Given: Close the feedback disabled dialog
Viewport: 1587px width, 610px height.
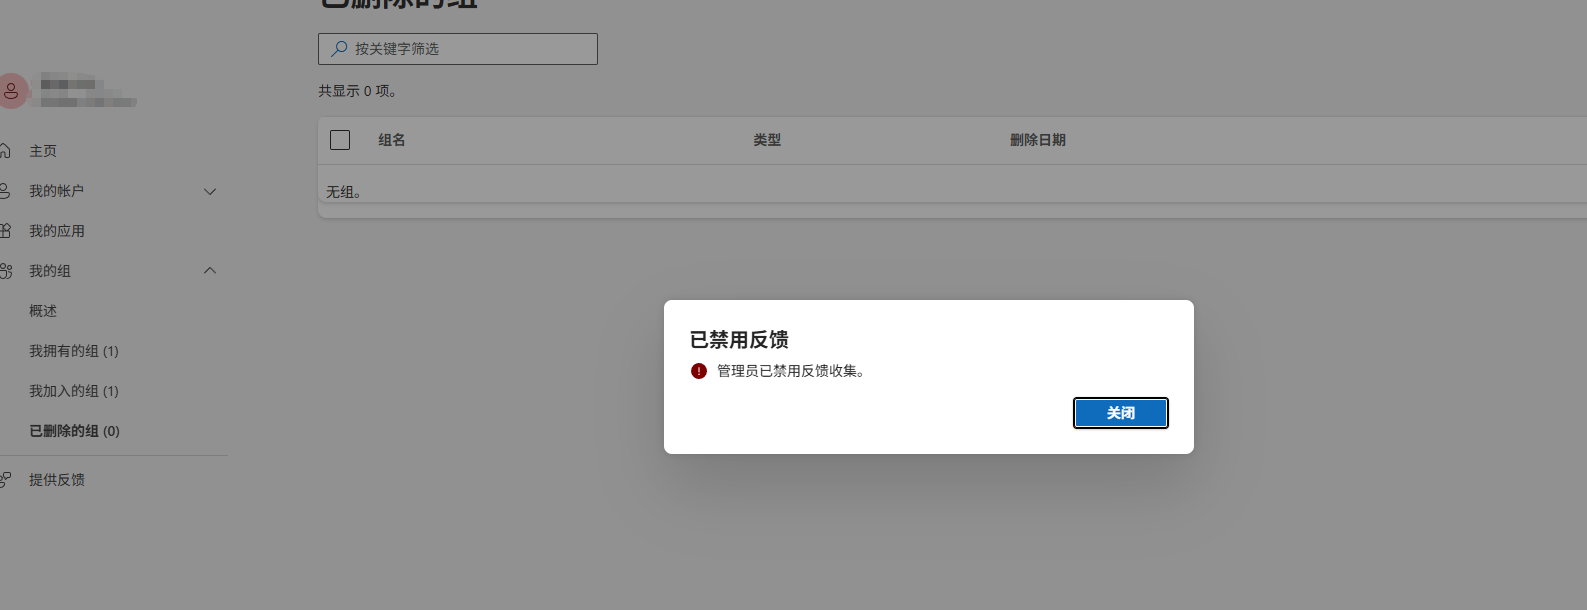Looking at the screenshot, I should 1120,413.
